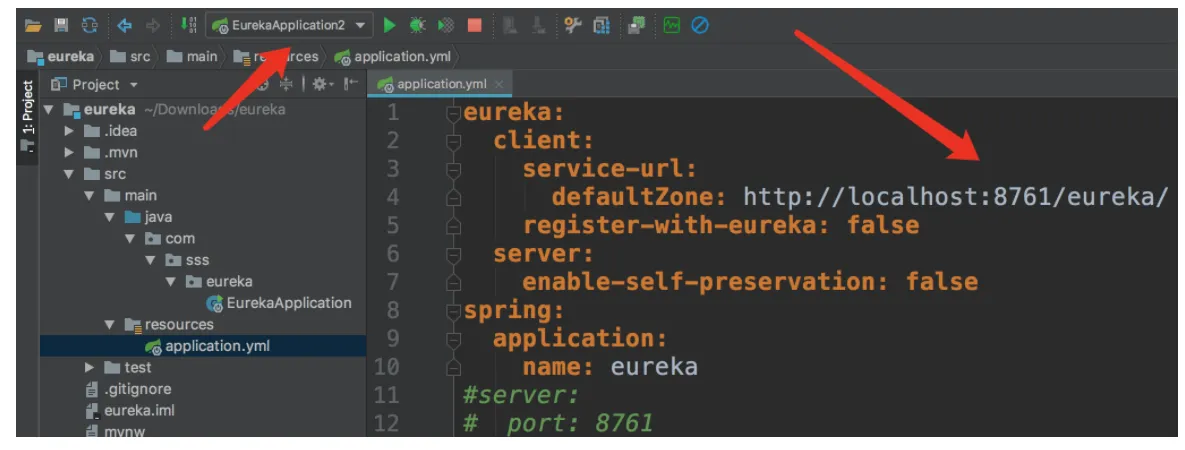Open Project Structure toolbar icon
This screenshot has height=450, width=1185.
click(602, 26)
